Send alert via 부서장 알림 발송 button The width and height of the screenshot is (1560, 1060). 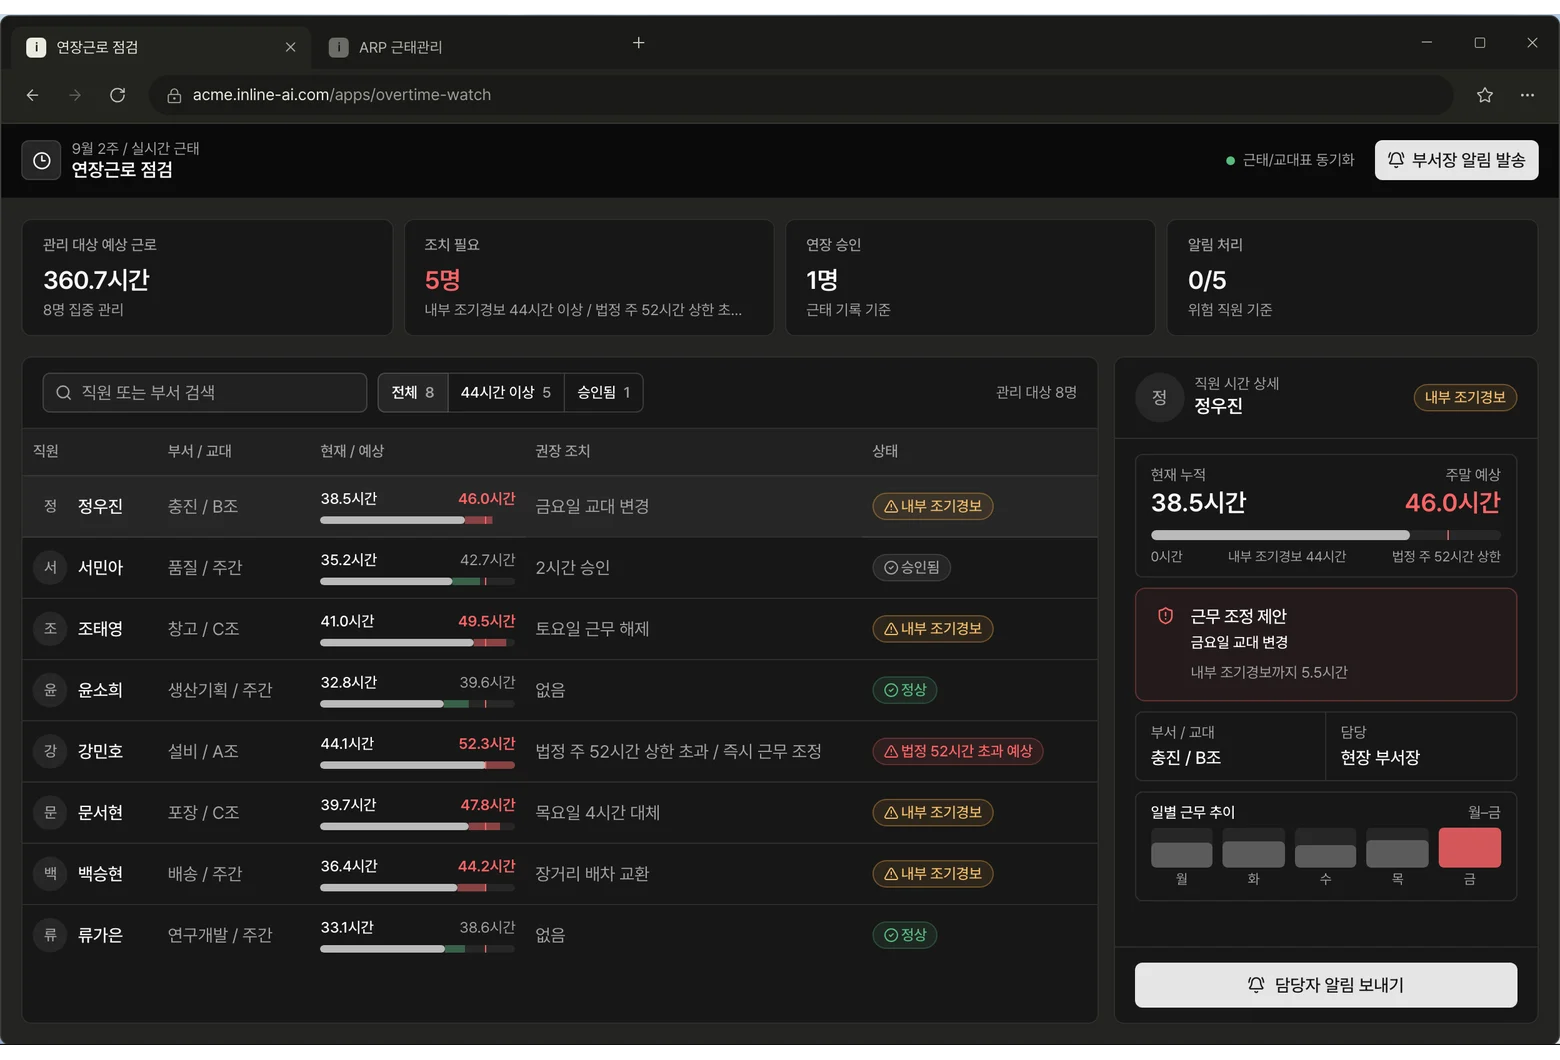pos(1456,160)
